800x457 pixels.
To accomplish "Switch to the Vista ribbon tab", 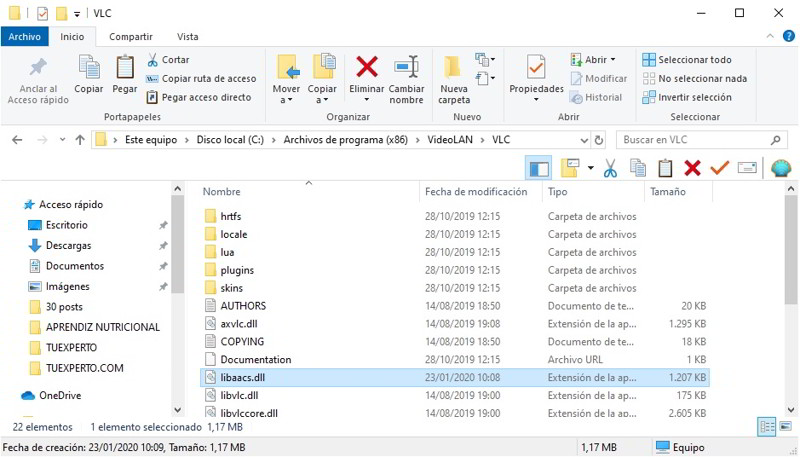I will pyautogui.click(x=188, y=37).
